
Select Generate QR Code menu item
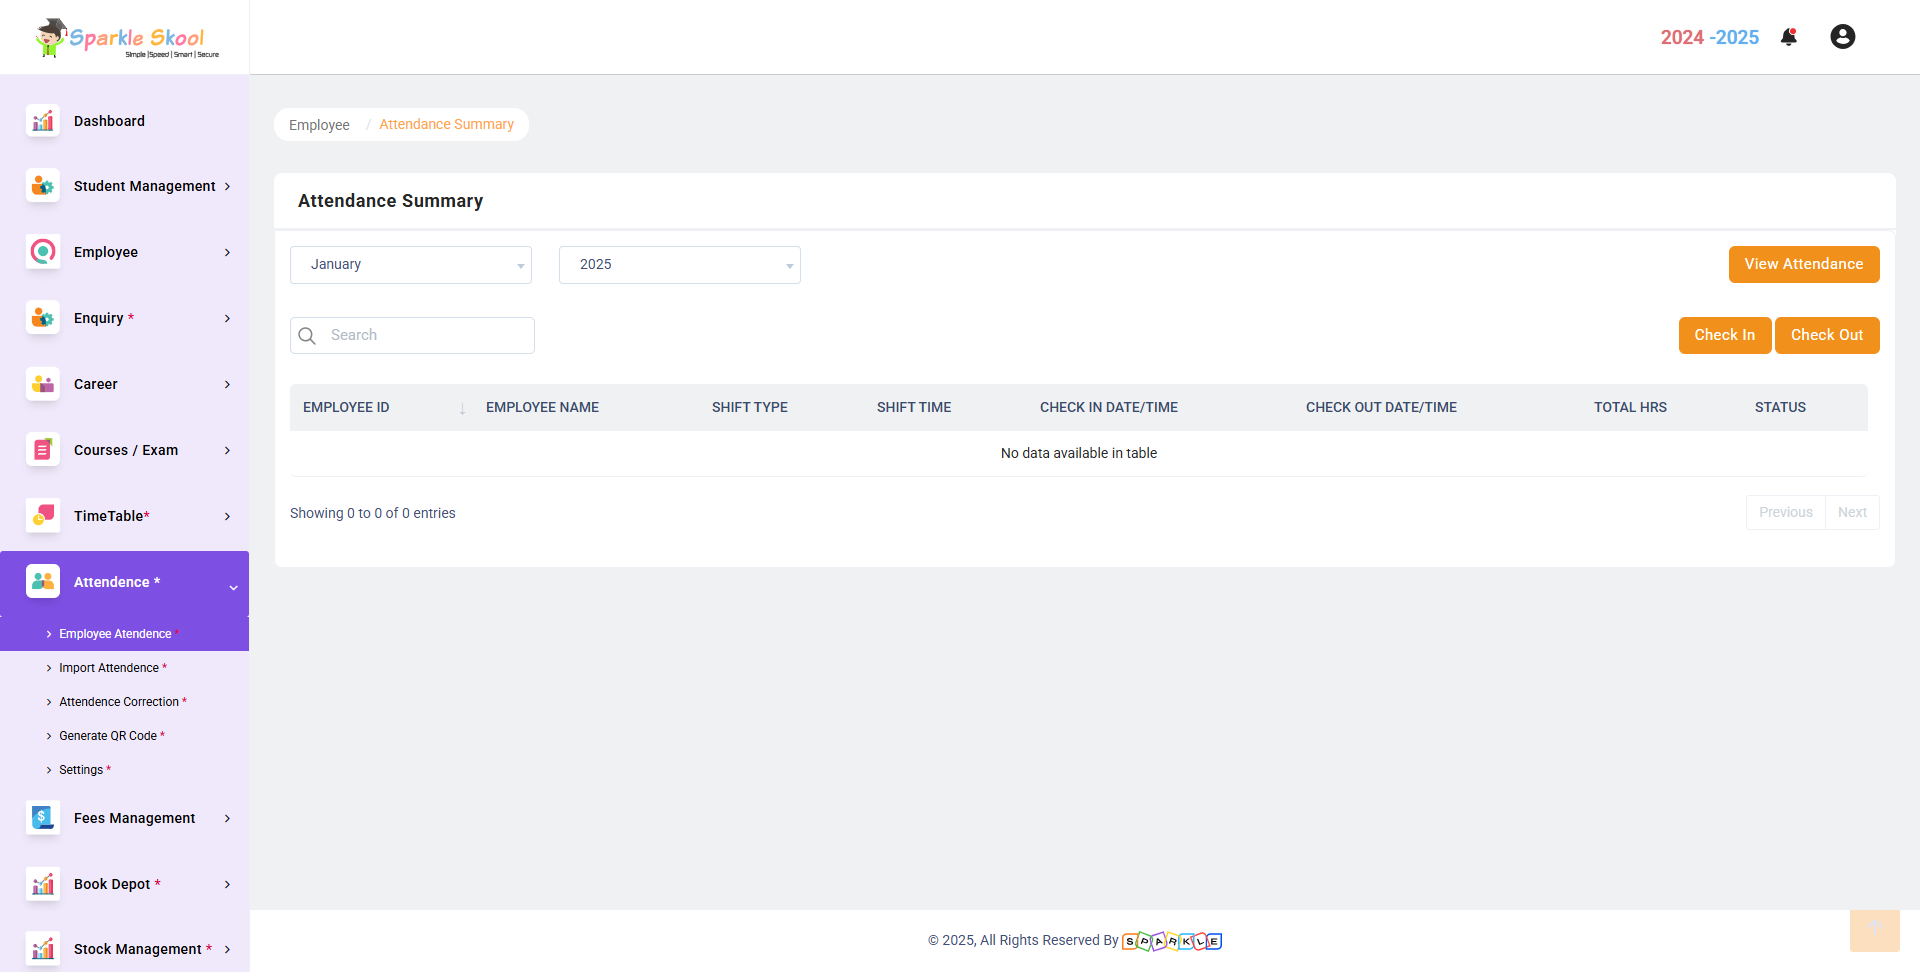pos(108,736)
